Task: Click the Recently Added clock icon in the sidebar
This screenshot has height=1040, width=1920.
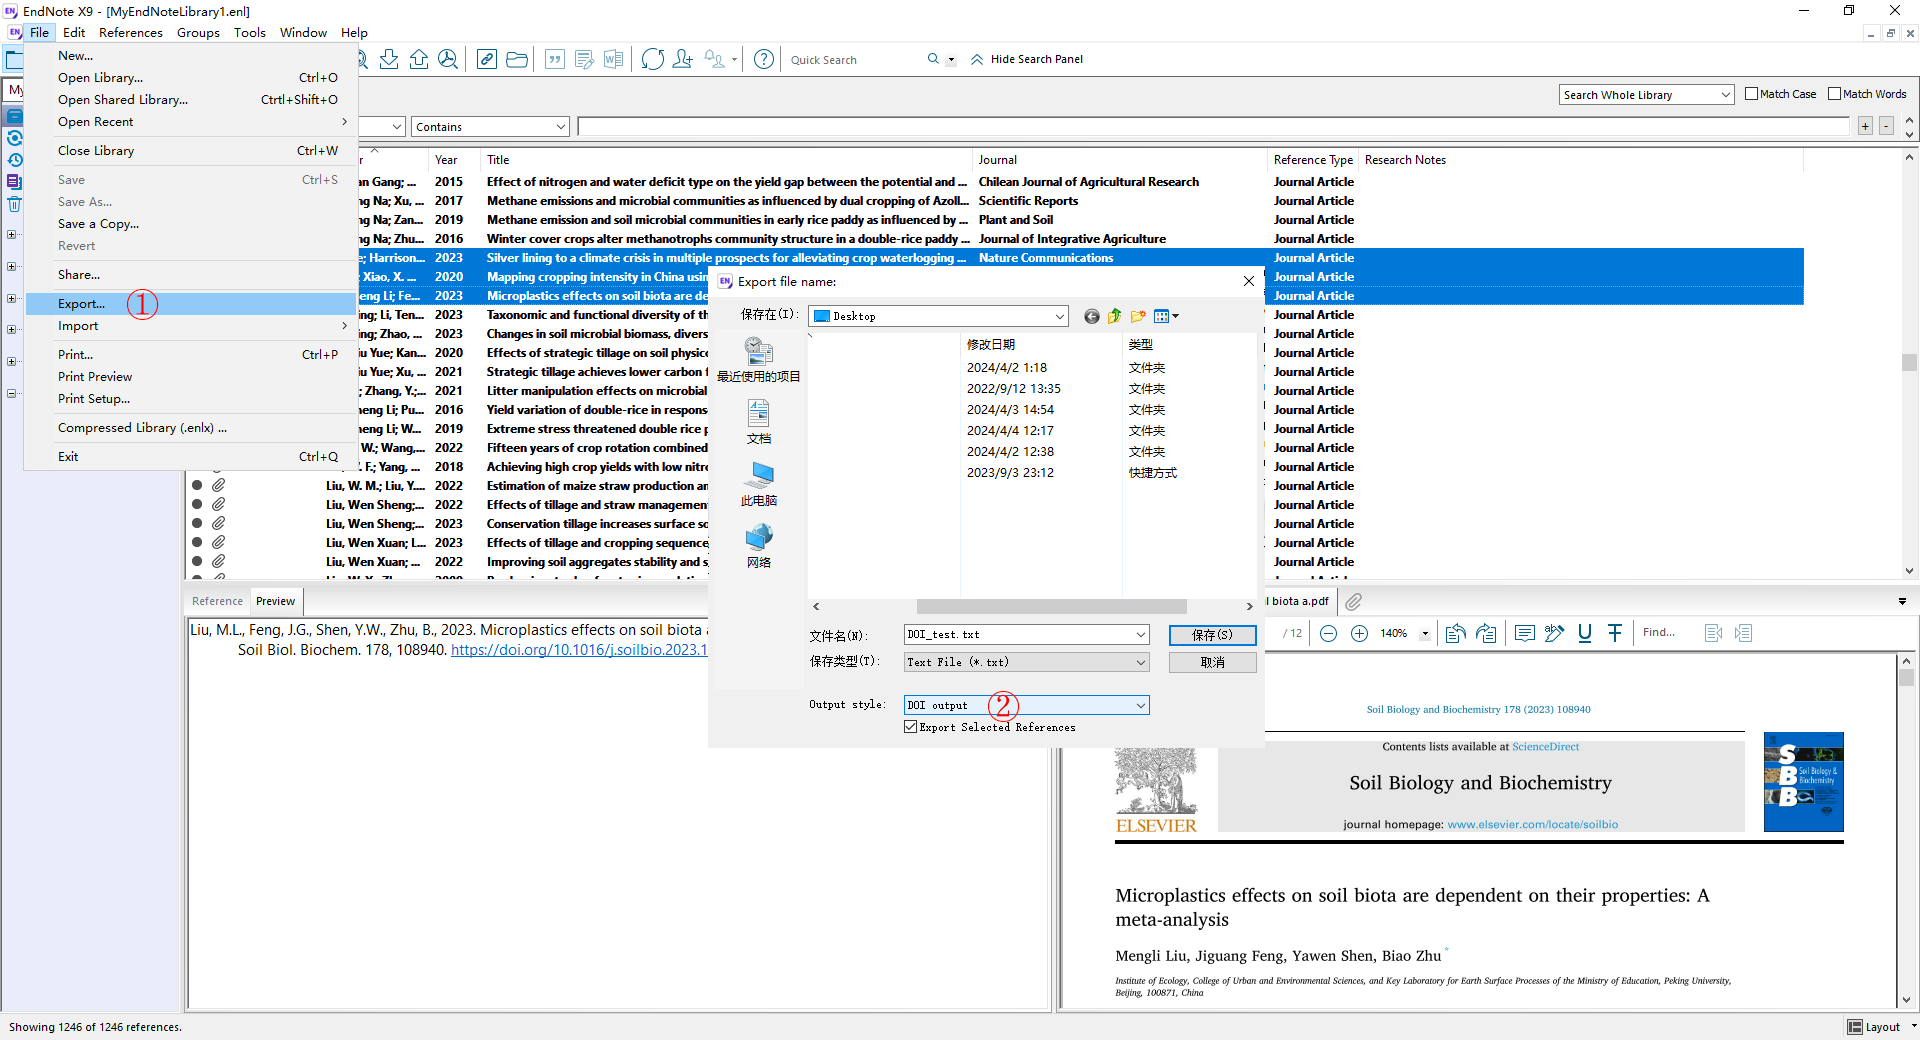Action: pos(14,160)
